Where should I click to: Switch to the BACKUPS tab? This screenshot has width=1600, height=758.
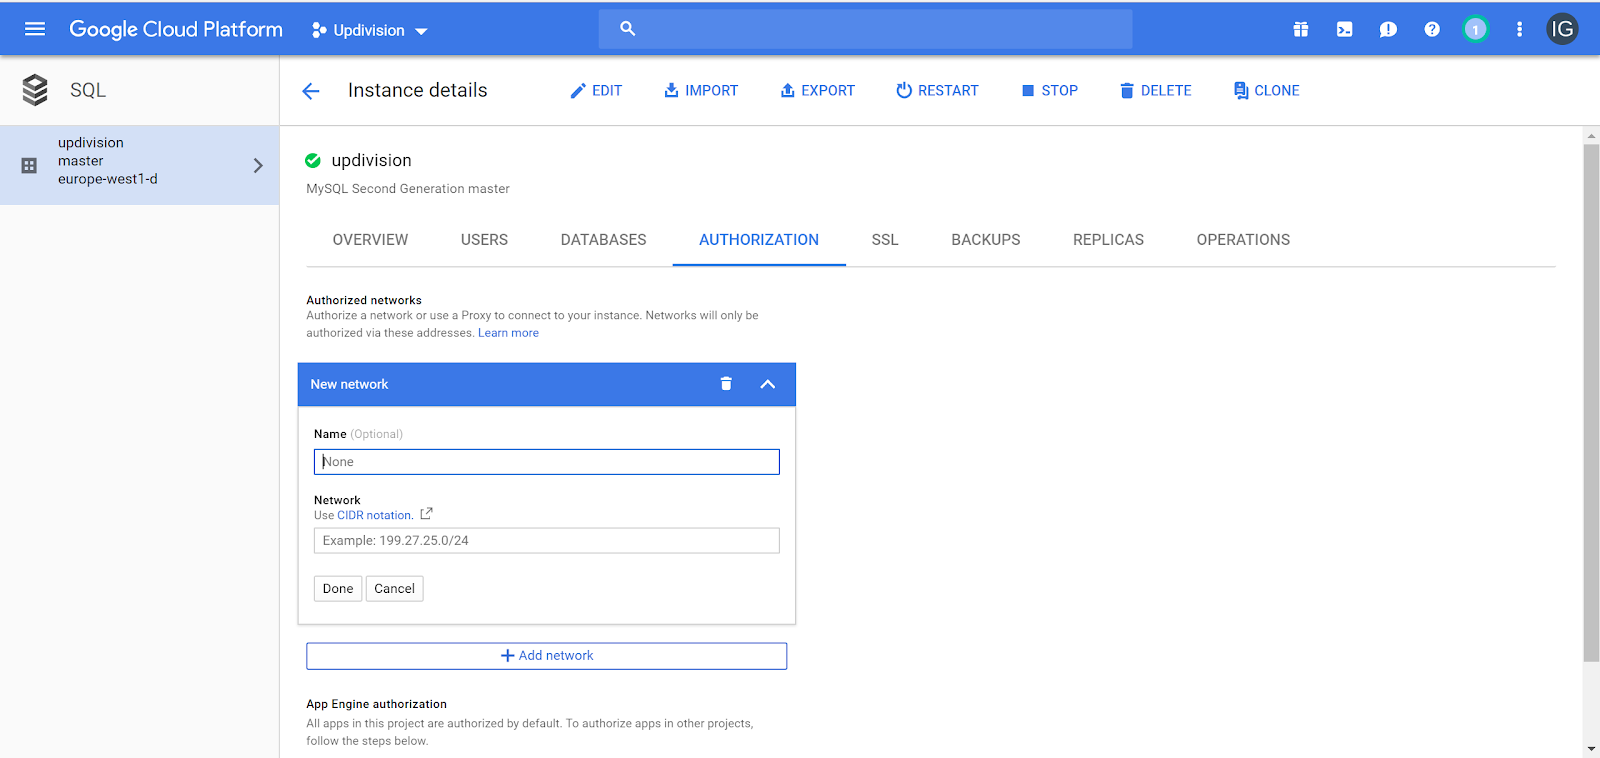point(986,240)
